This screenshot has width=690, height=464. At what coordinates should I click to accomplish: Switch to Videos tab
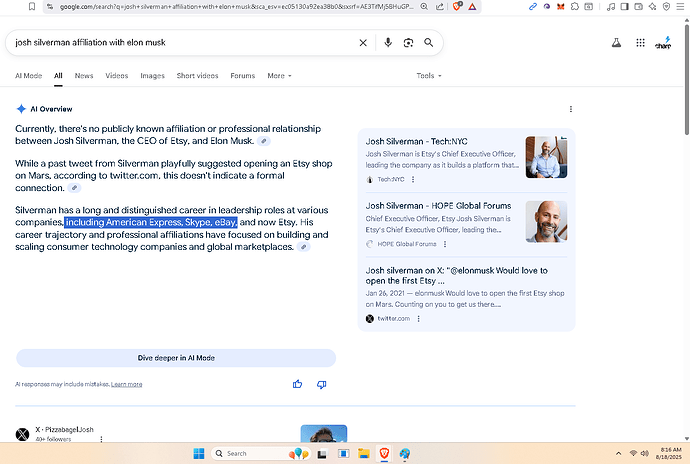point(117,76)
